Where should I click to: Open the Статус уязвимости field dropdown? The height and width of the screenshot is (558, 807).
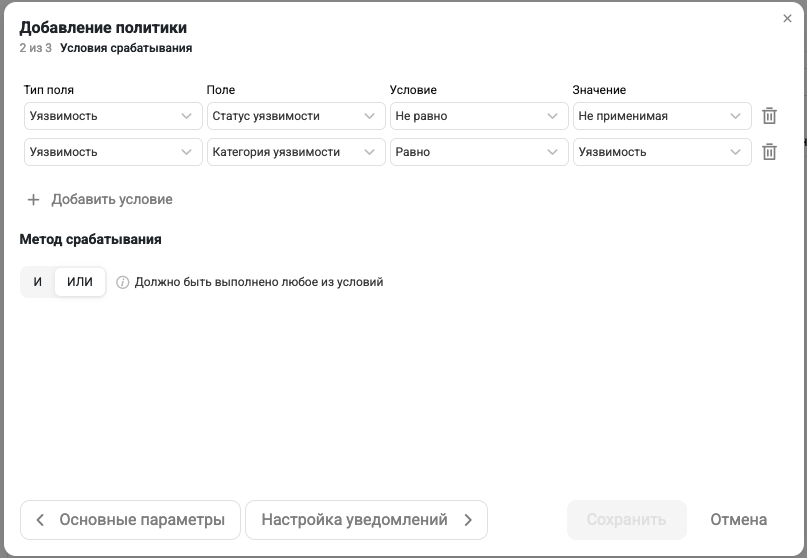(294, 116)
